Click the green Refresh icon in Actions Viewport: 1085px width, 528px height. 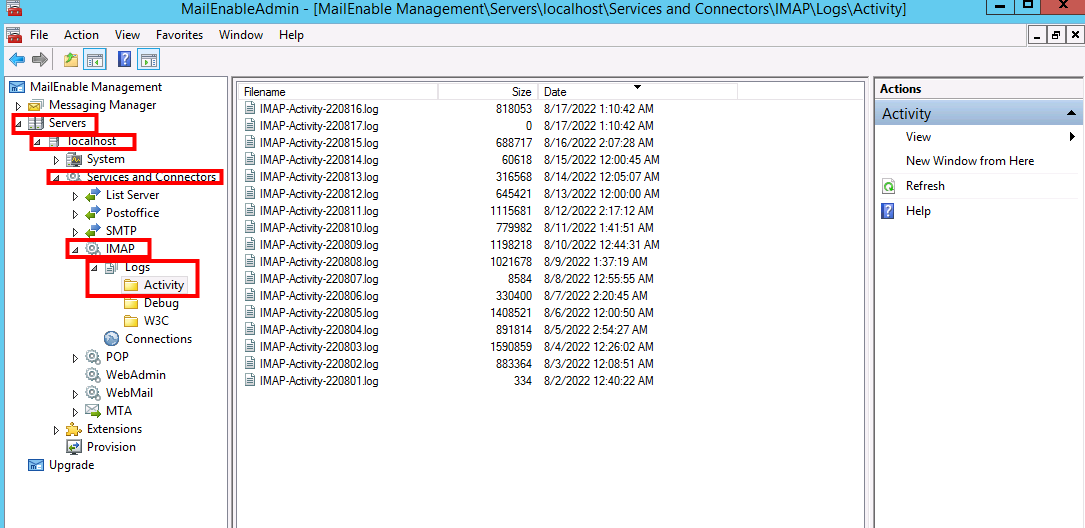(888, 186)
